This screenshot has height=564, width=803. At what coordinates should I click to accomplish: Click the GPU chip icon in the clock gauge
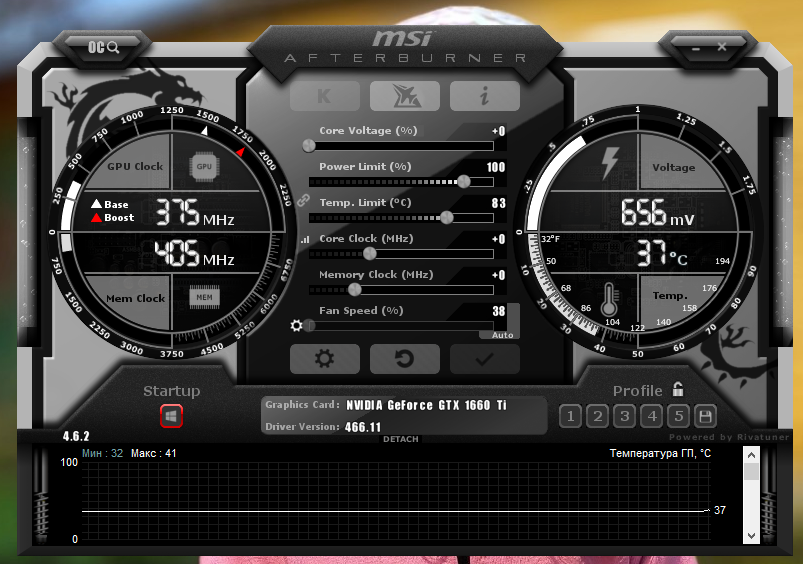pos(204,166)
